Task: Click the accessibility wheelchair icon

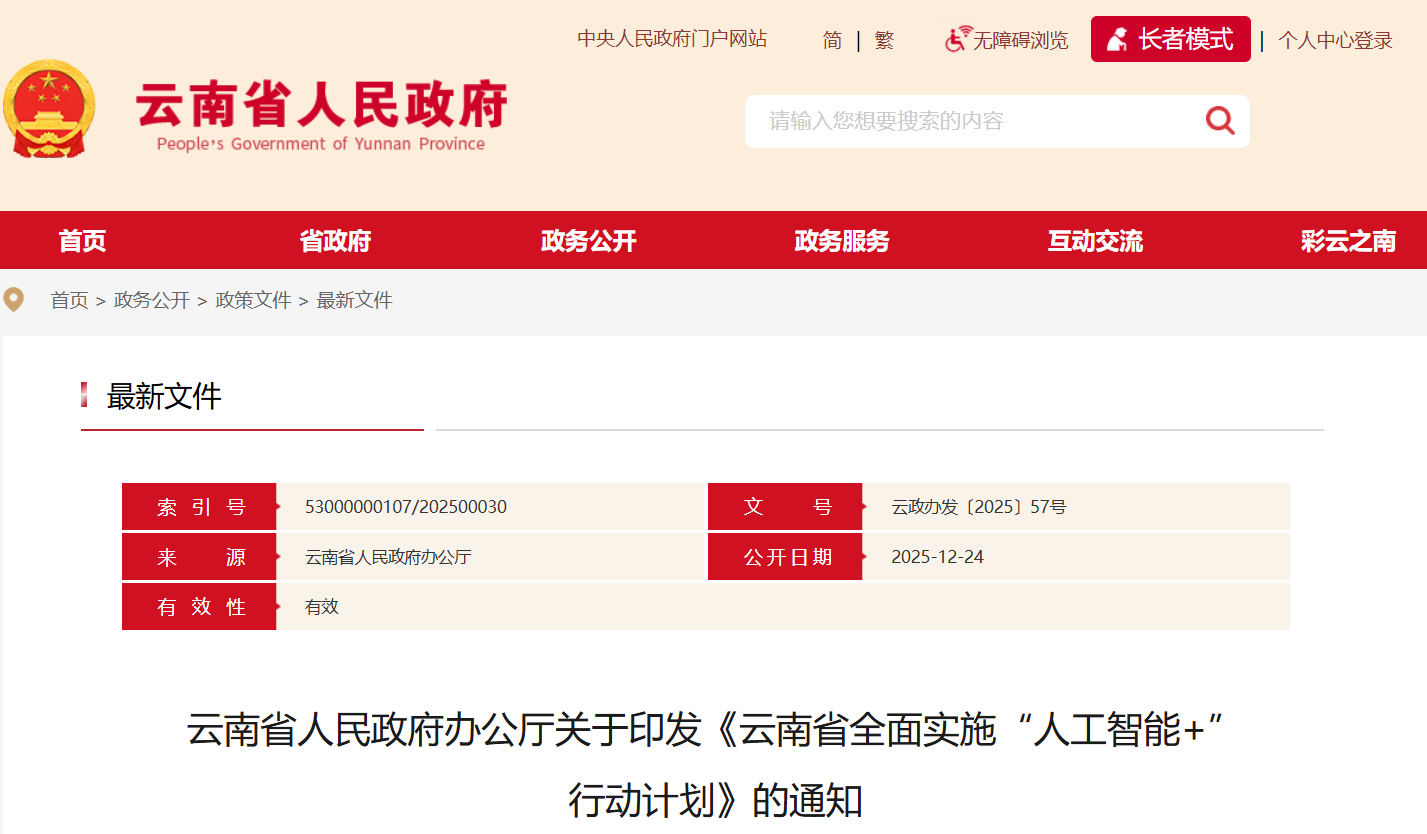Action: [957, 40]
